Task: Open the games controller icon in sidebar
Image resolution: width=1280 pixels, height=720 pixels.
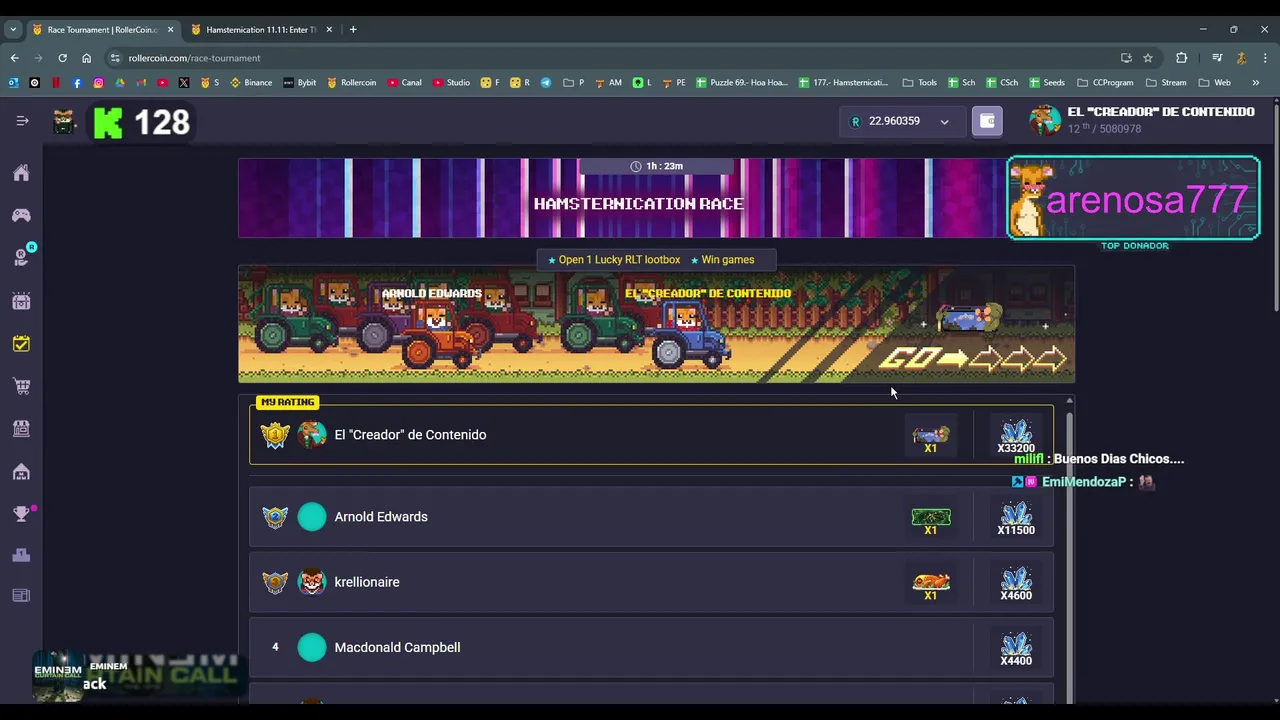Action: (x=21, y=215)
